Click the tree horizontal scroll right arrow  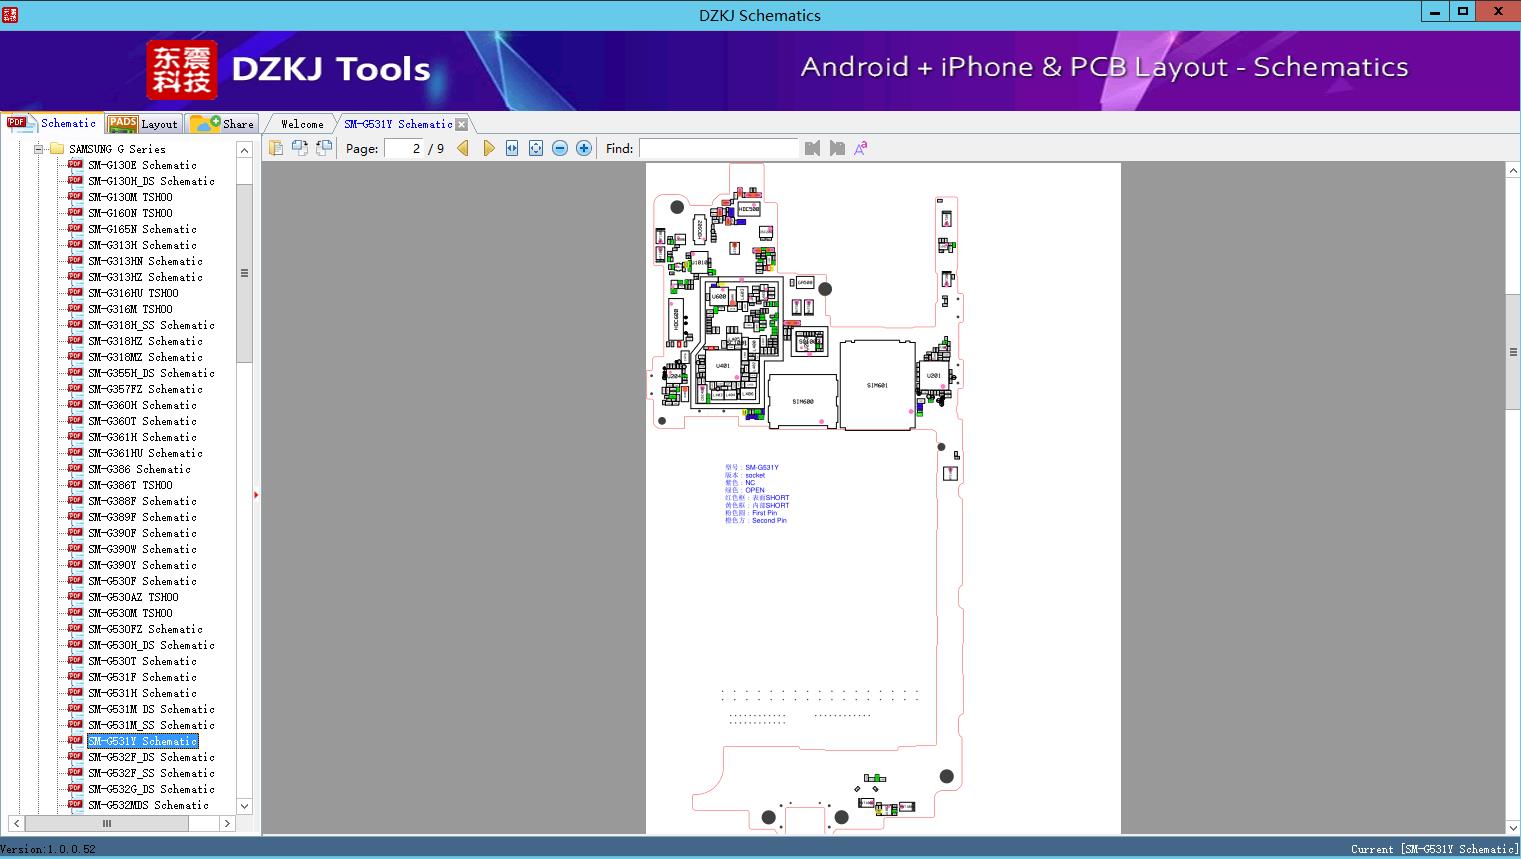pos(227,824)
